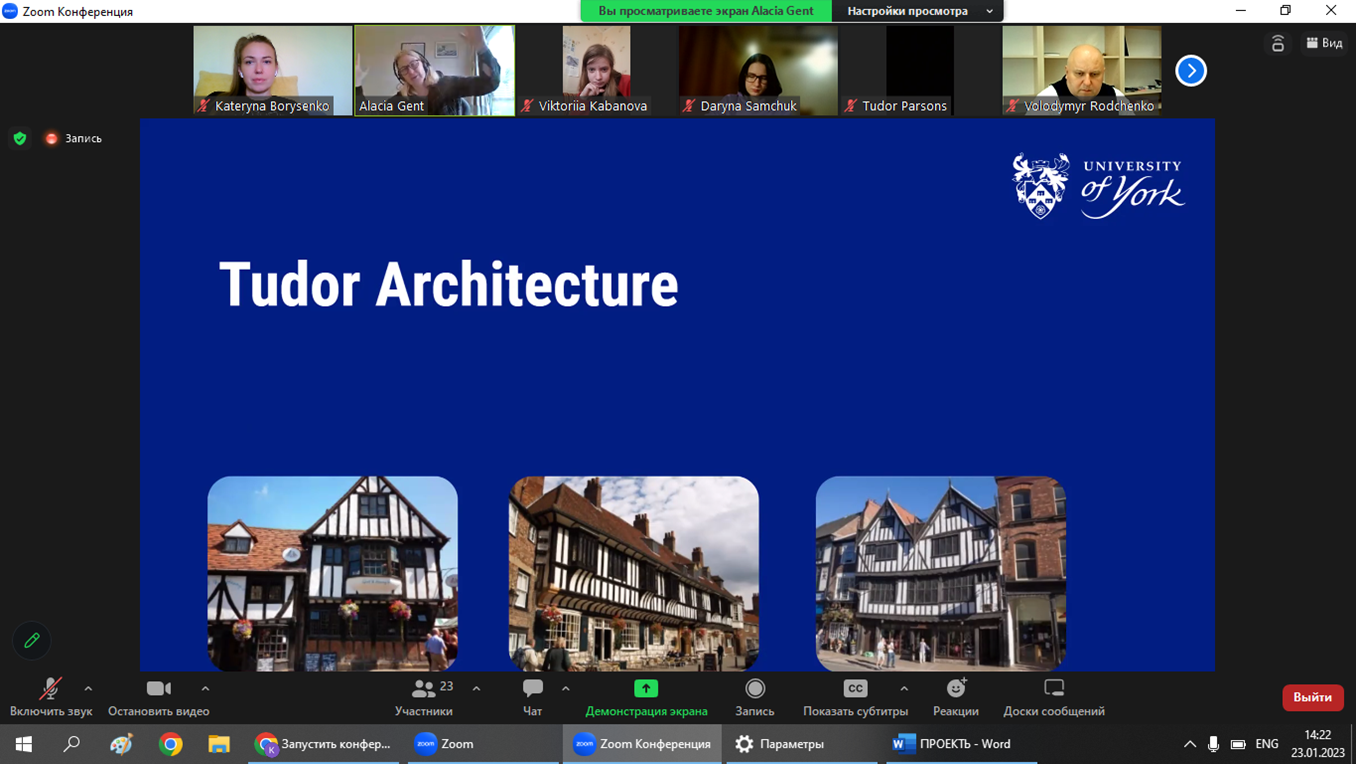Click the green Share Screen icon
Viewport: 1356px width, 764px height.
(646, 689)
